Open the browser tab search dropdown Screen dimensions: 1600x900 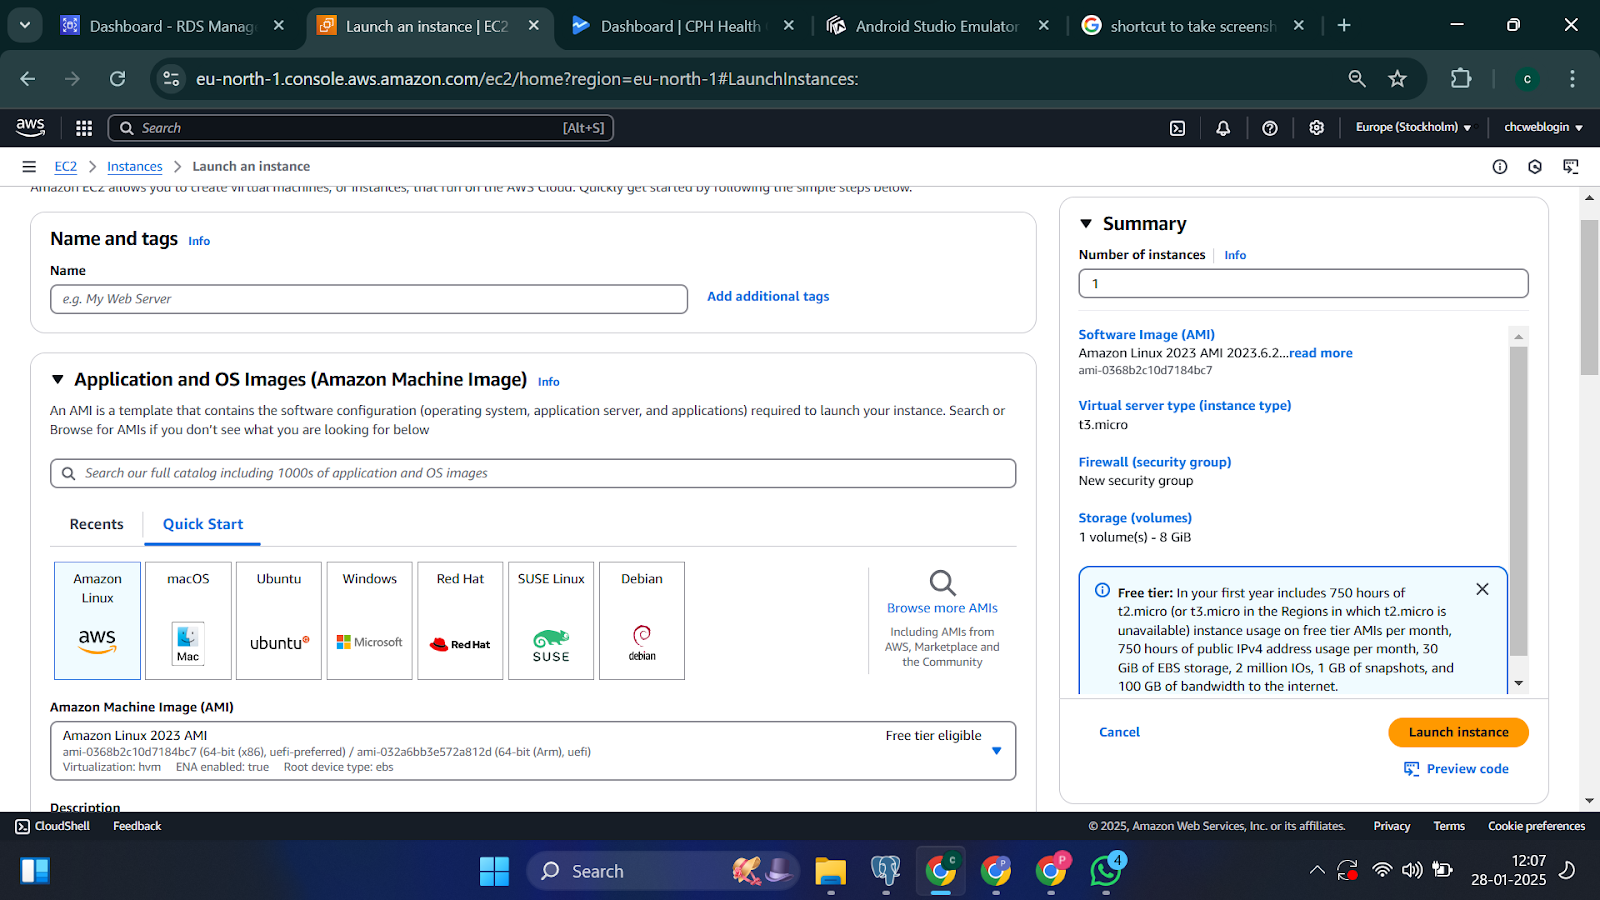pos(24,25)
